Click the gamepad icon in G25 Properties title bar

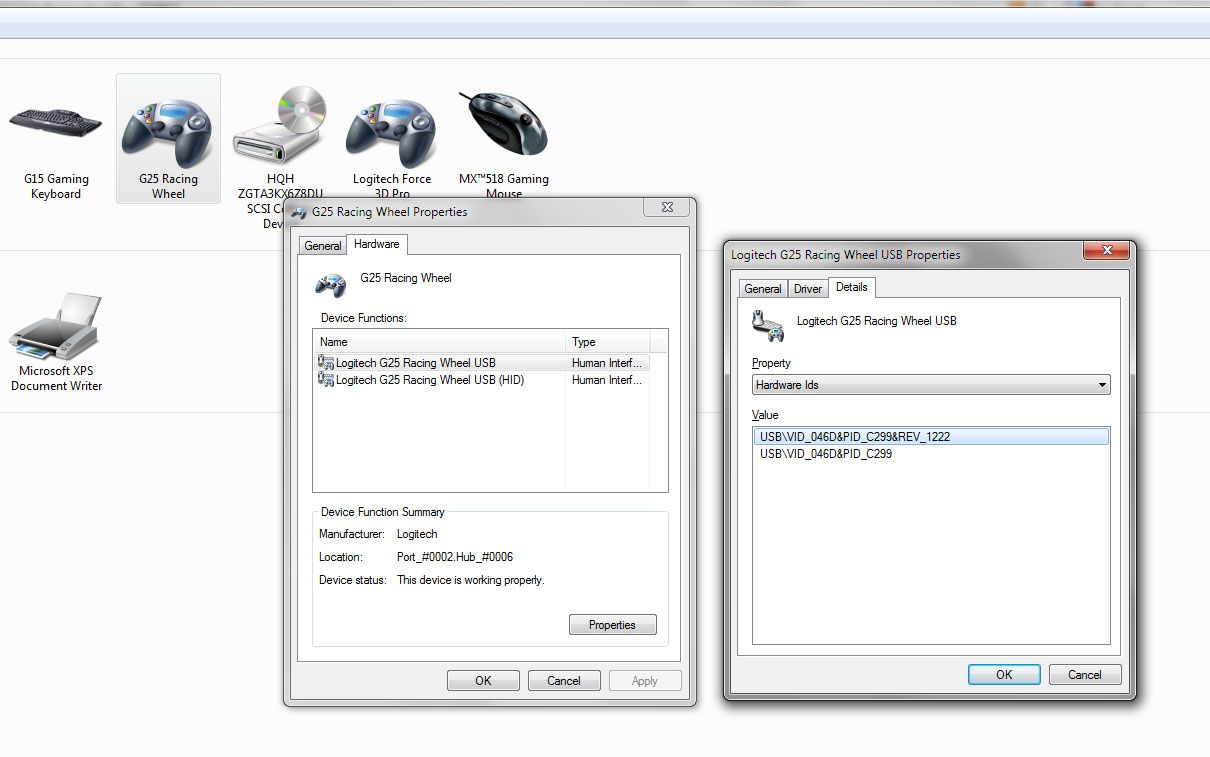point(300,212)
